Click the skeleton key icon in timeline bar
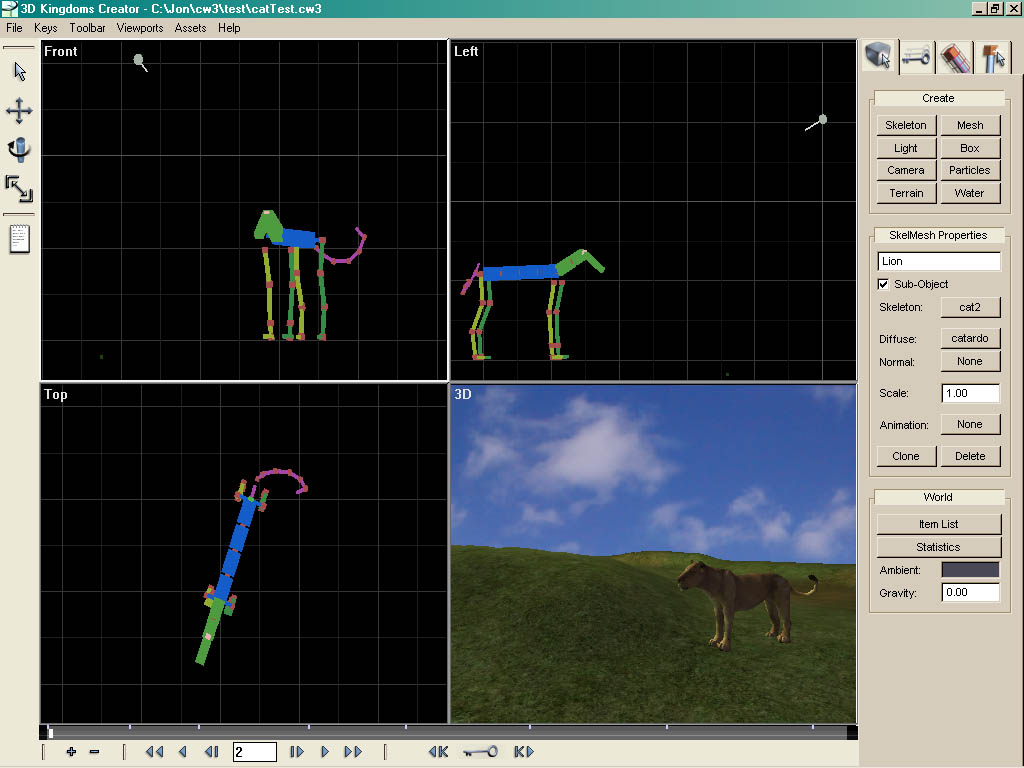 (x=480, y=752)
